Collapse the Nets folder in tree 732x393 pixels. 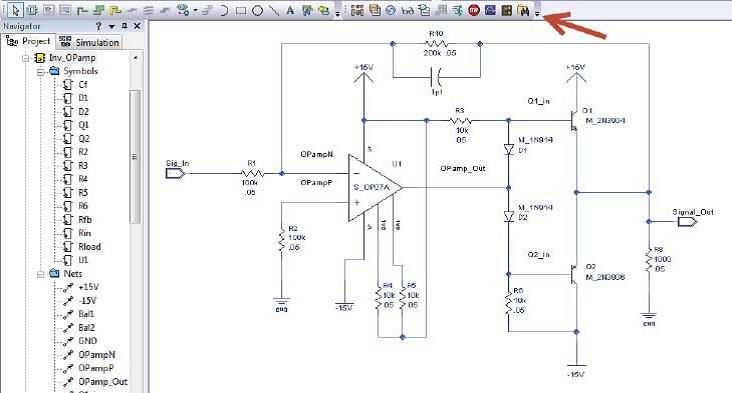point(41,274)
